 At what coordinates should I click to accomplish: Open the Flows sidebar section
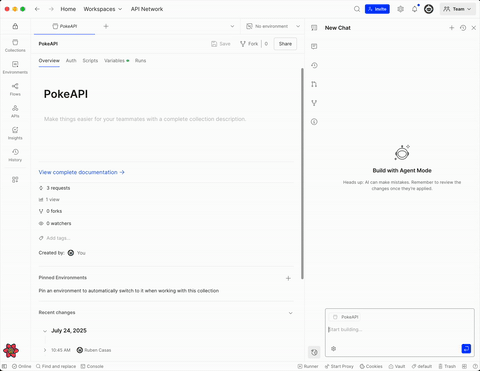(x=15, y=90)
